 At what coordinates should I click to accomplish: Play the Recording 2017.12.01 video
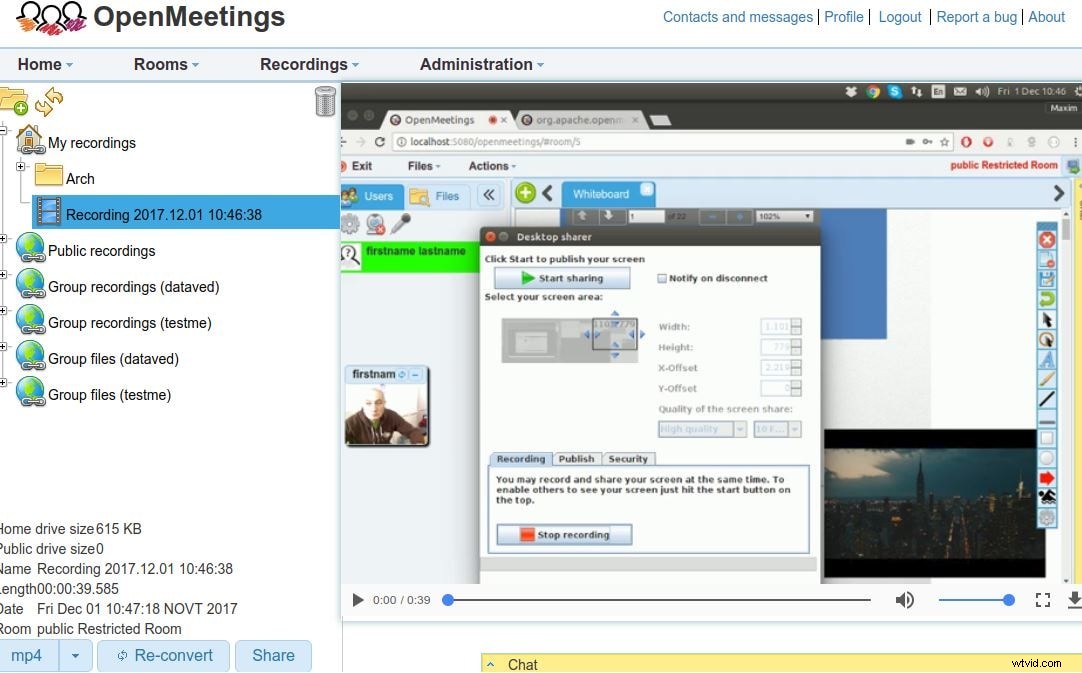click(x=358, y=600)
